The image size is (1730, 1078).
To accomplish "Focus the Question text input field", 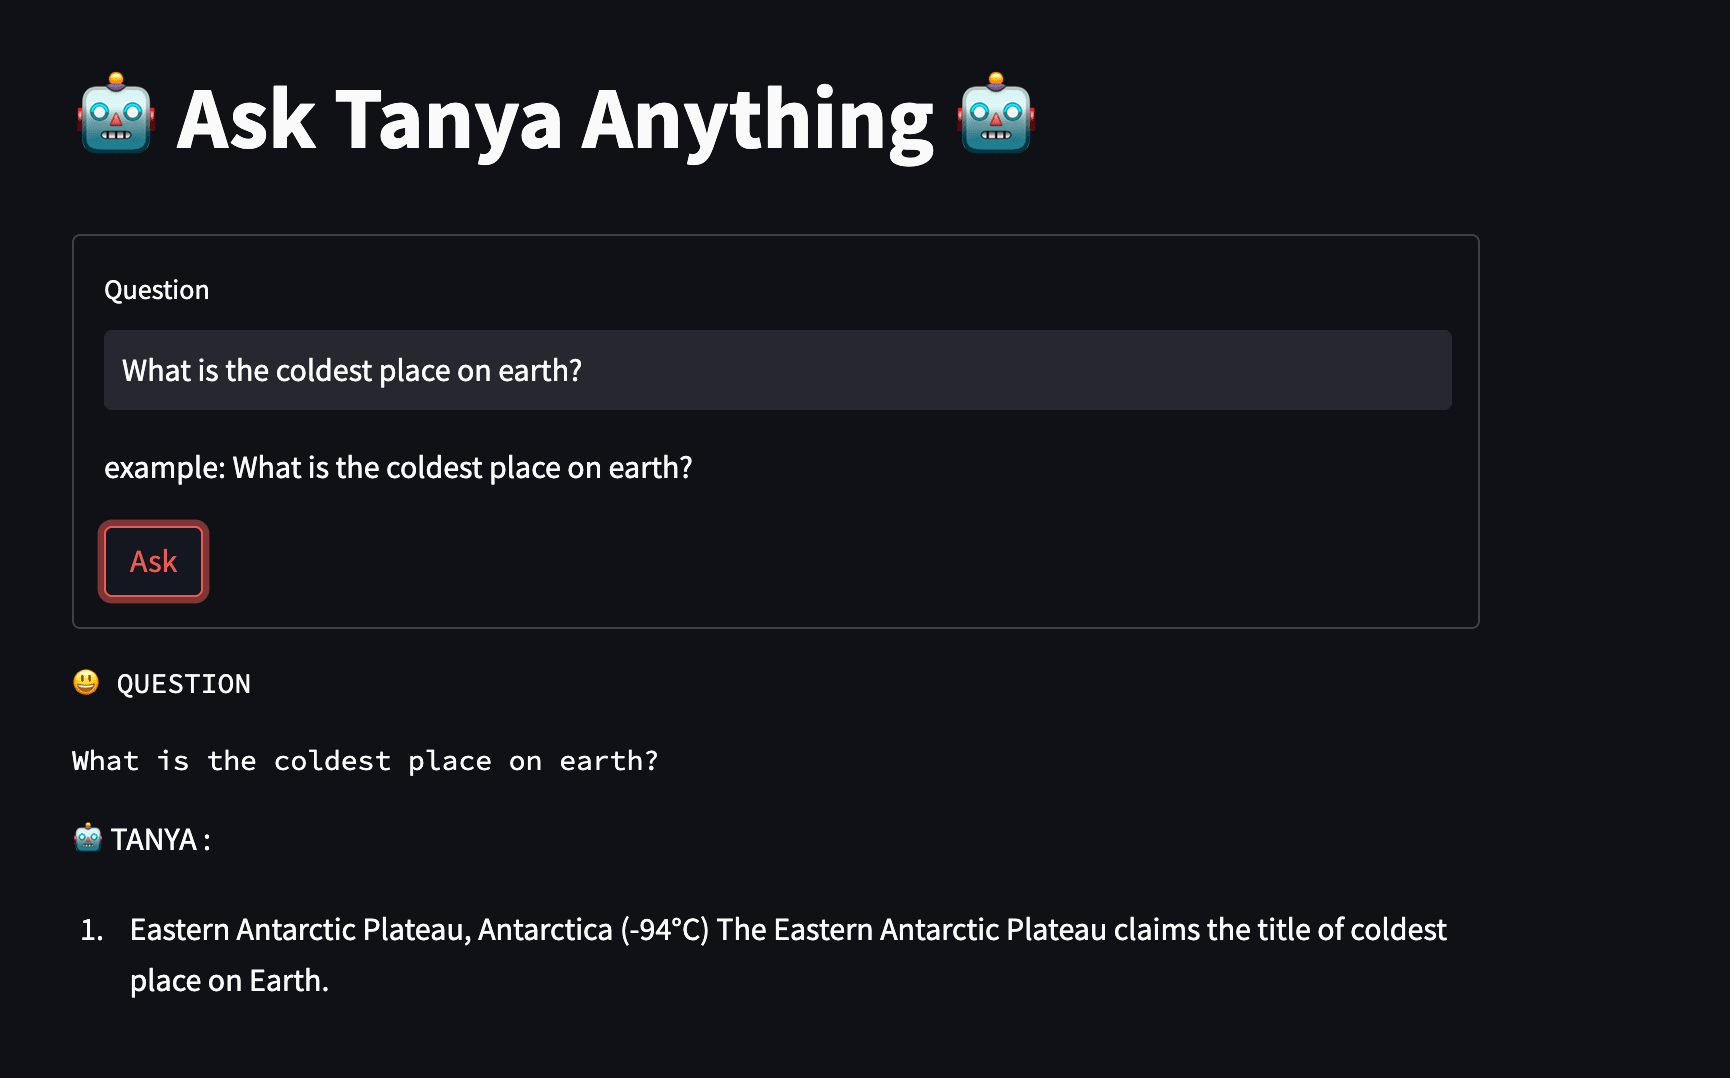I will 777,370.
